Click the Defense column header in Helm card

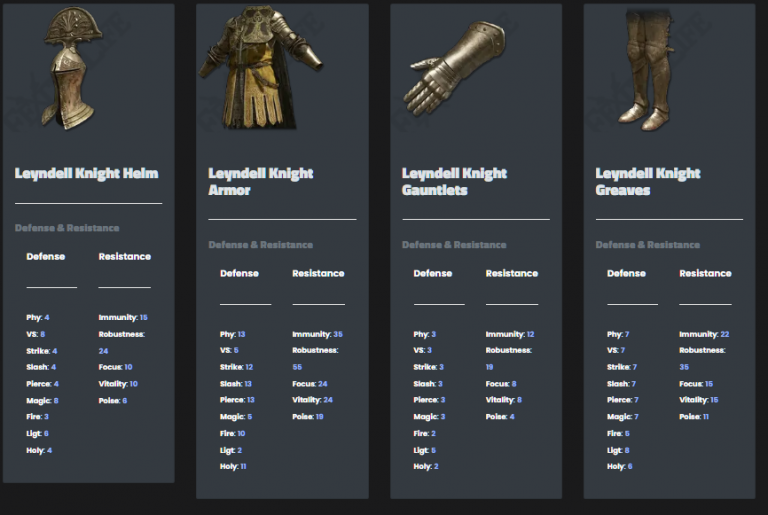(46, 257)
